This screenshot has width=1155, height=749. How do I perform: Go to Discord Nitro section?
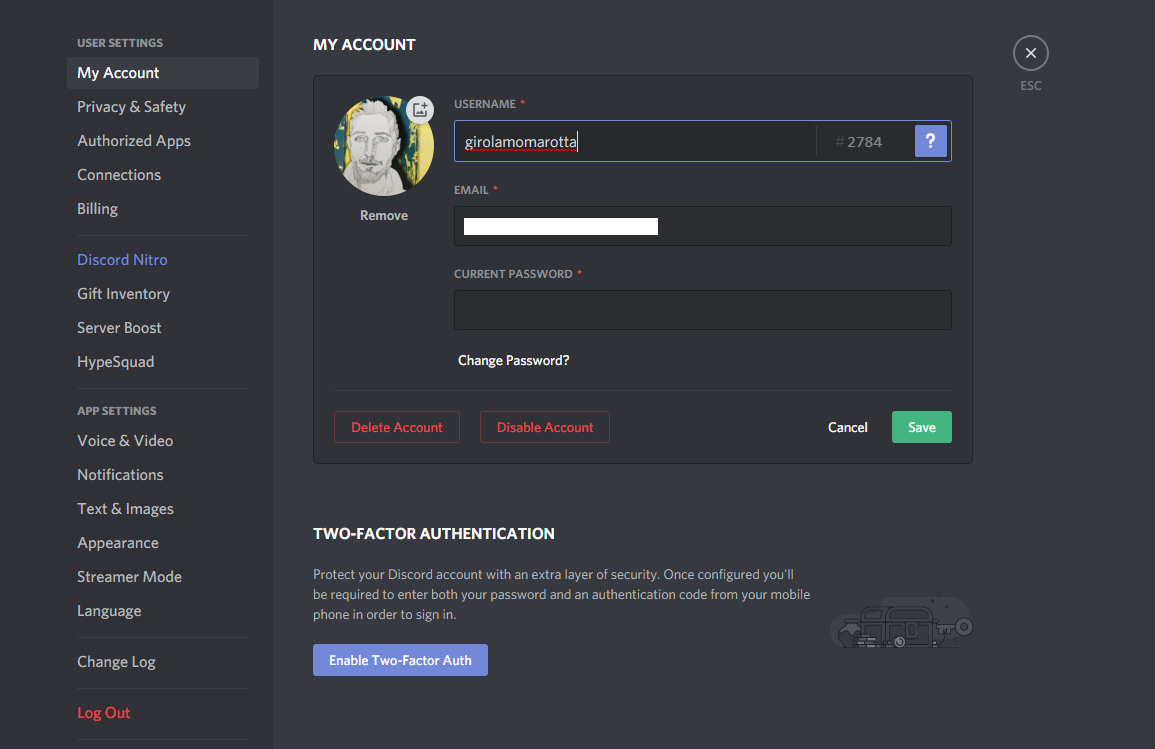122,260
